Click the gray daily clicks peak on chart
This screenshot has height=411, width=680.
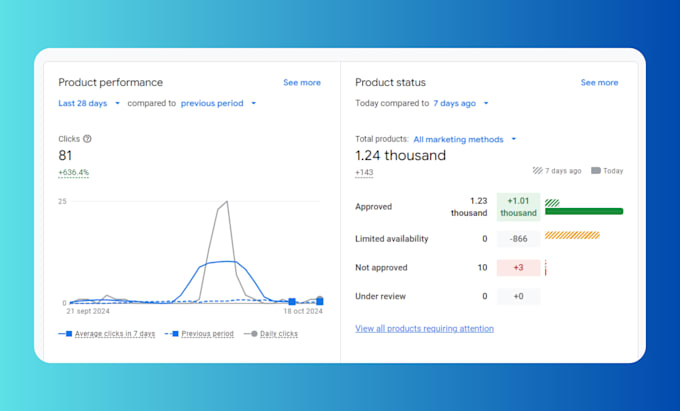[226, 202]
